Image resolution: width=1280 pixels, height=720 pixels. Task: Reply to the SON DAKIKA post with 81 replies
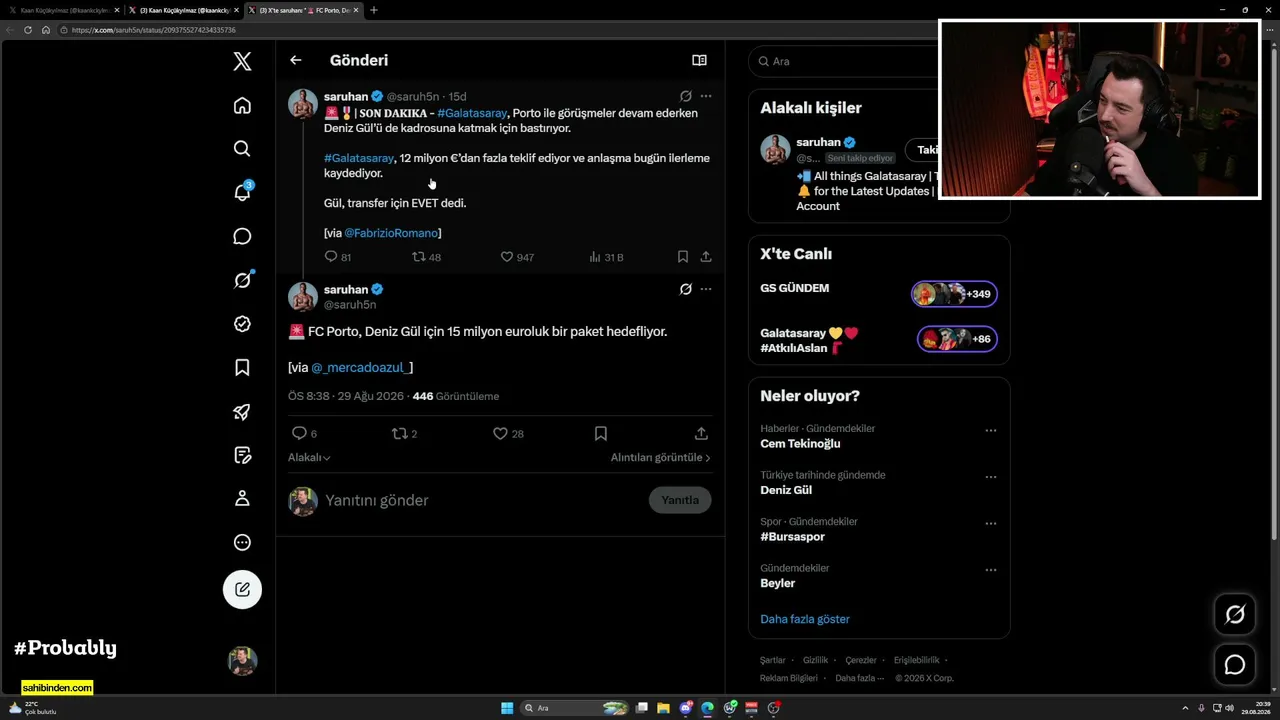[x=338, y=257]
